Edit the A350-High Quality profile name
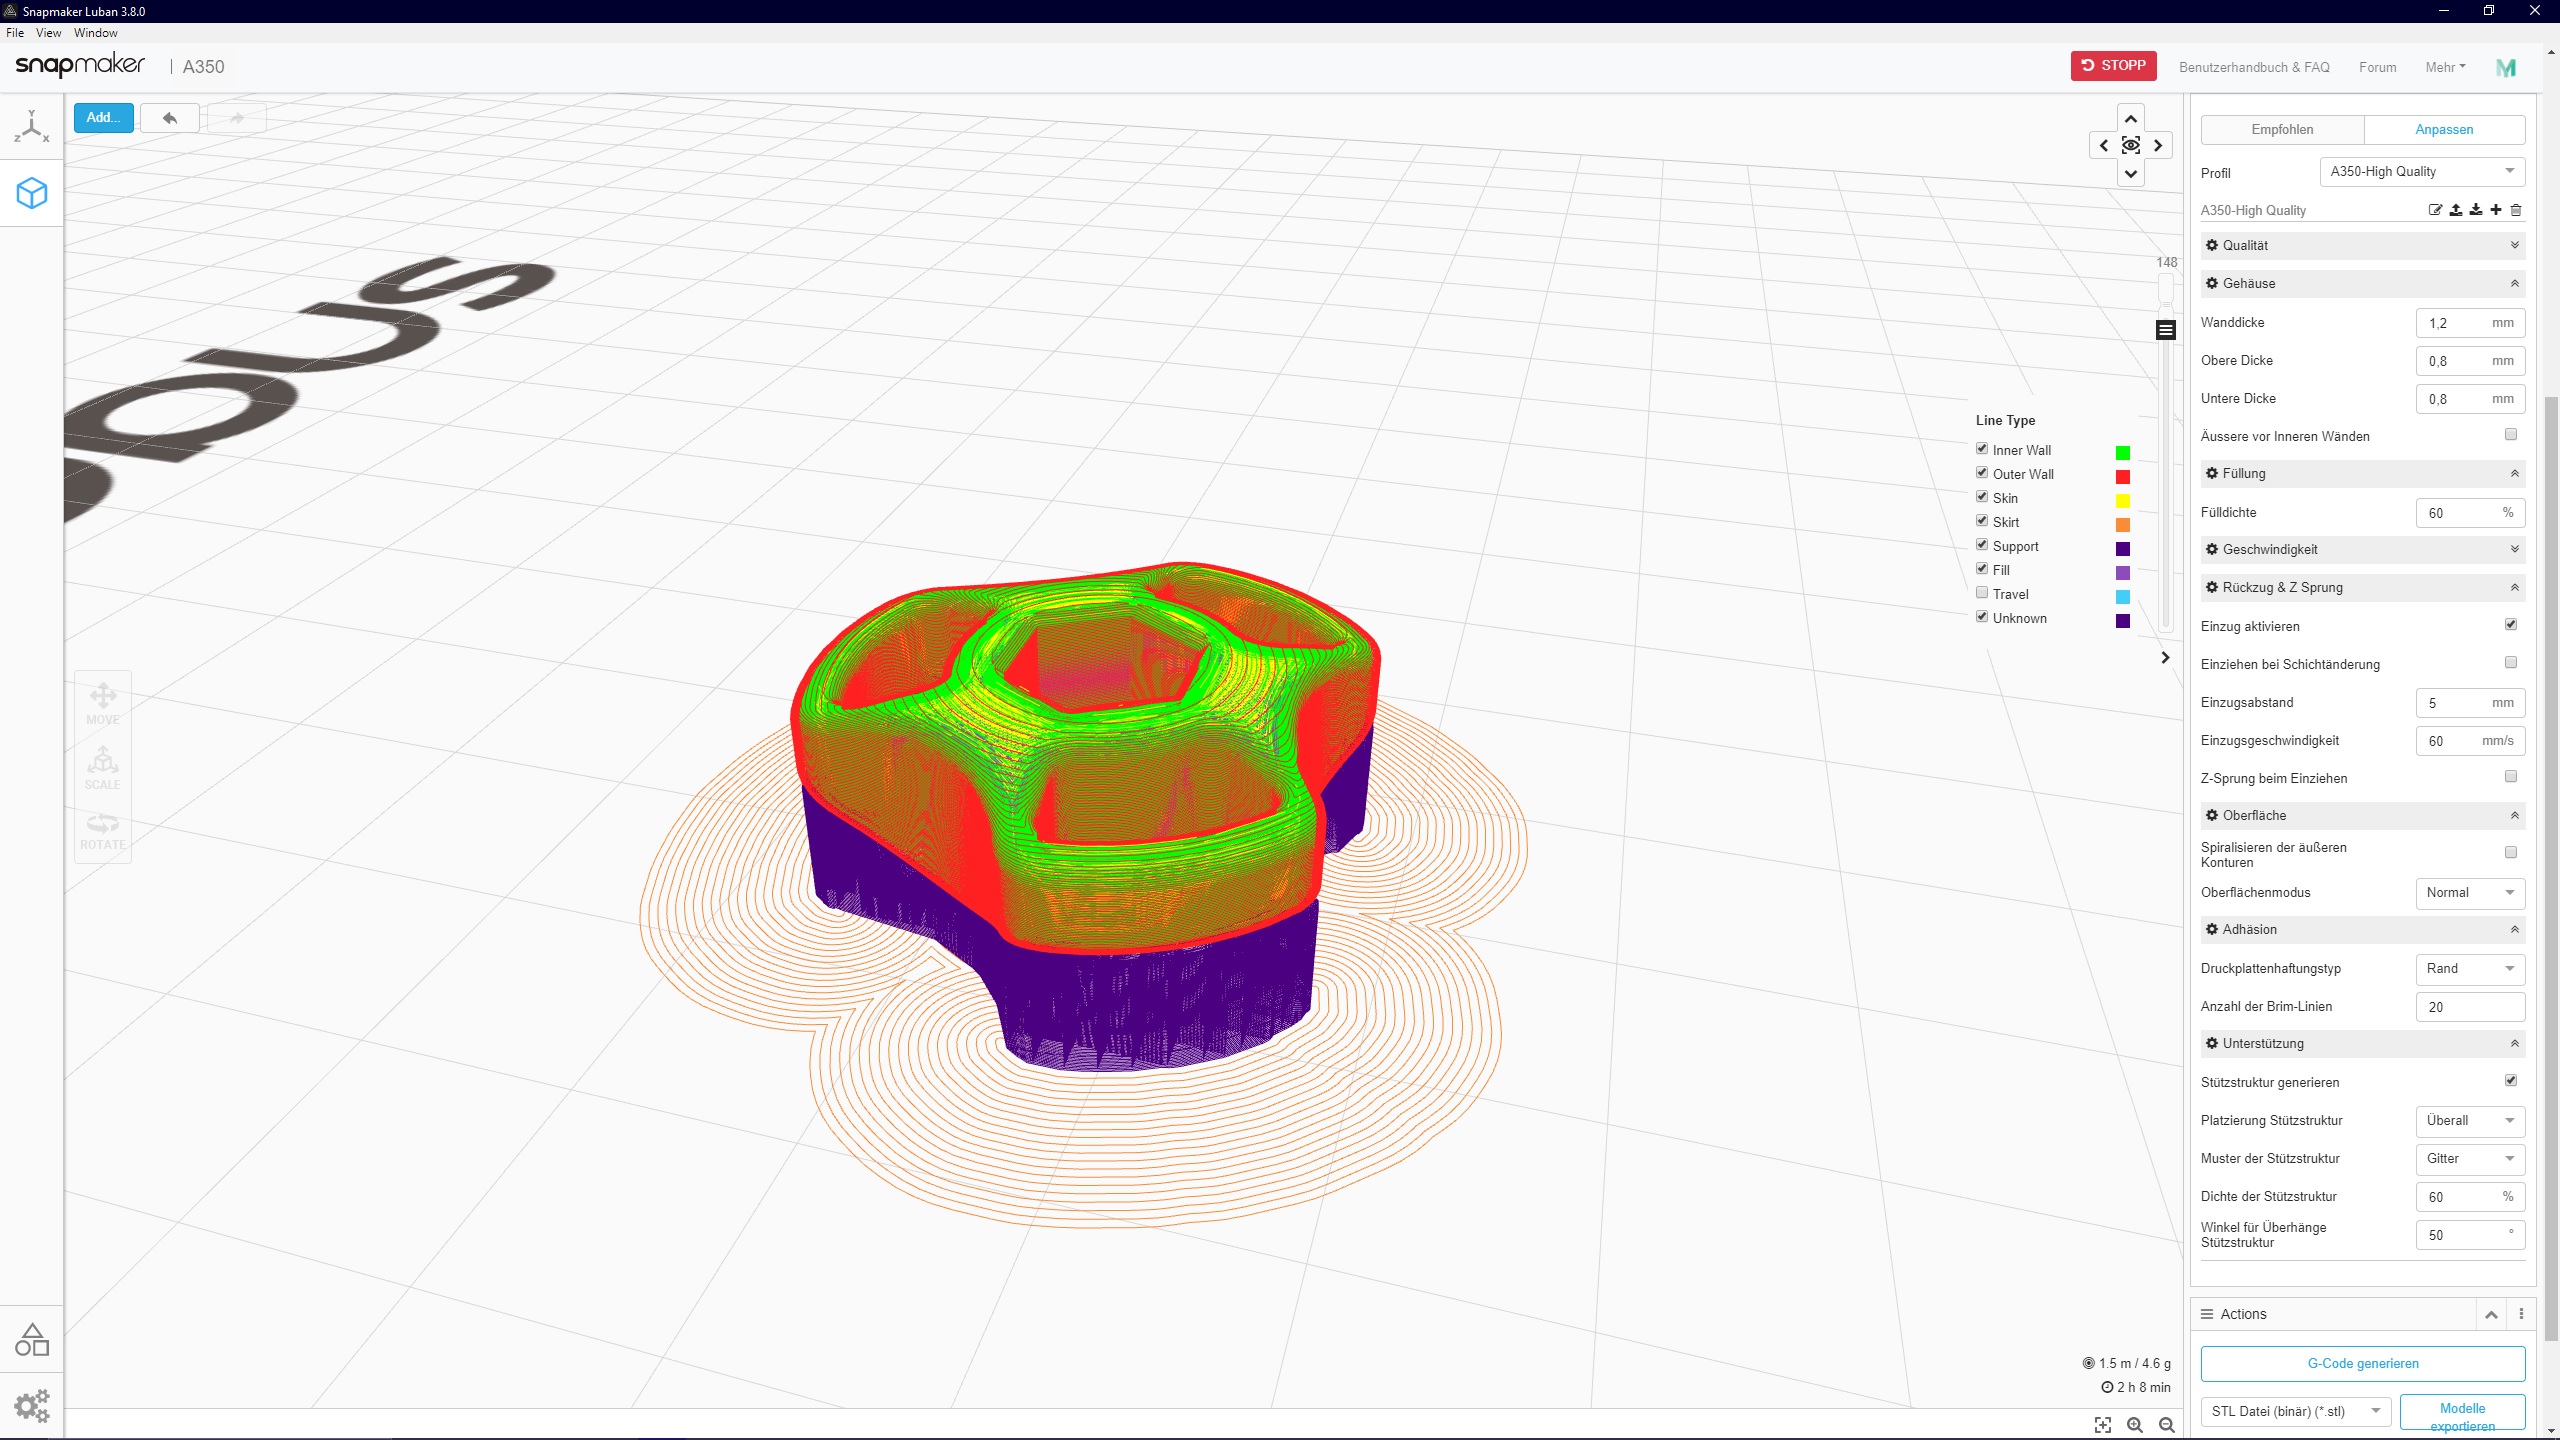The image size is (2560, 1440). click(x=2435, y=210)
